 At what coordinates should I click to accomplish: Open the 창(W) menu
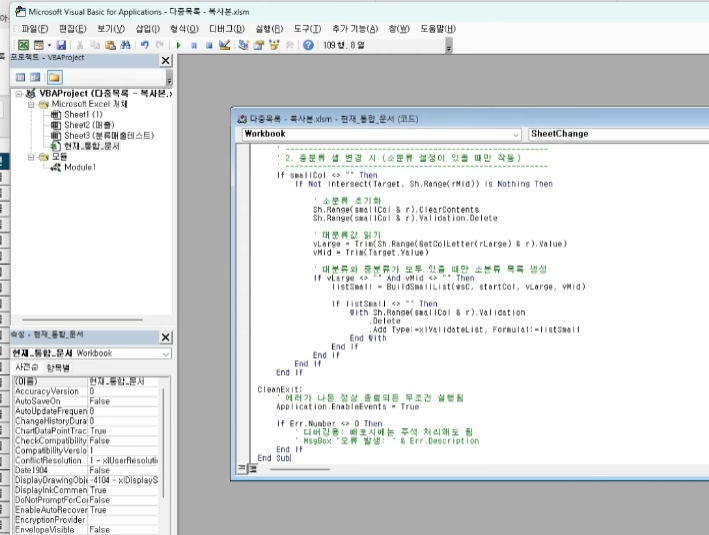point(399,29)
